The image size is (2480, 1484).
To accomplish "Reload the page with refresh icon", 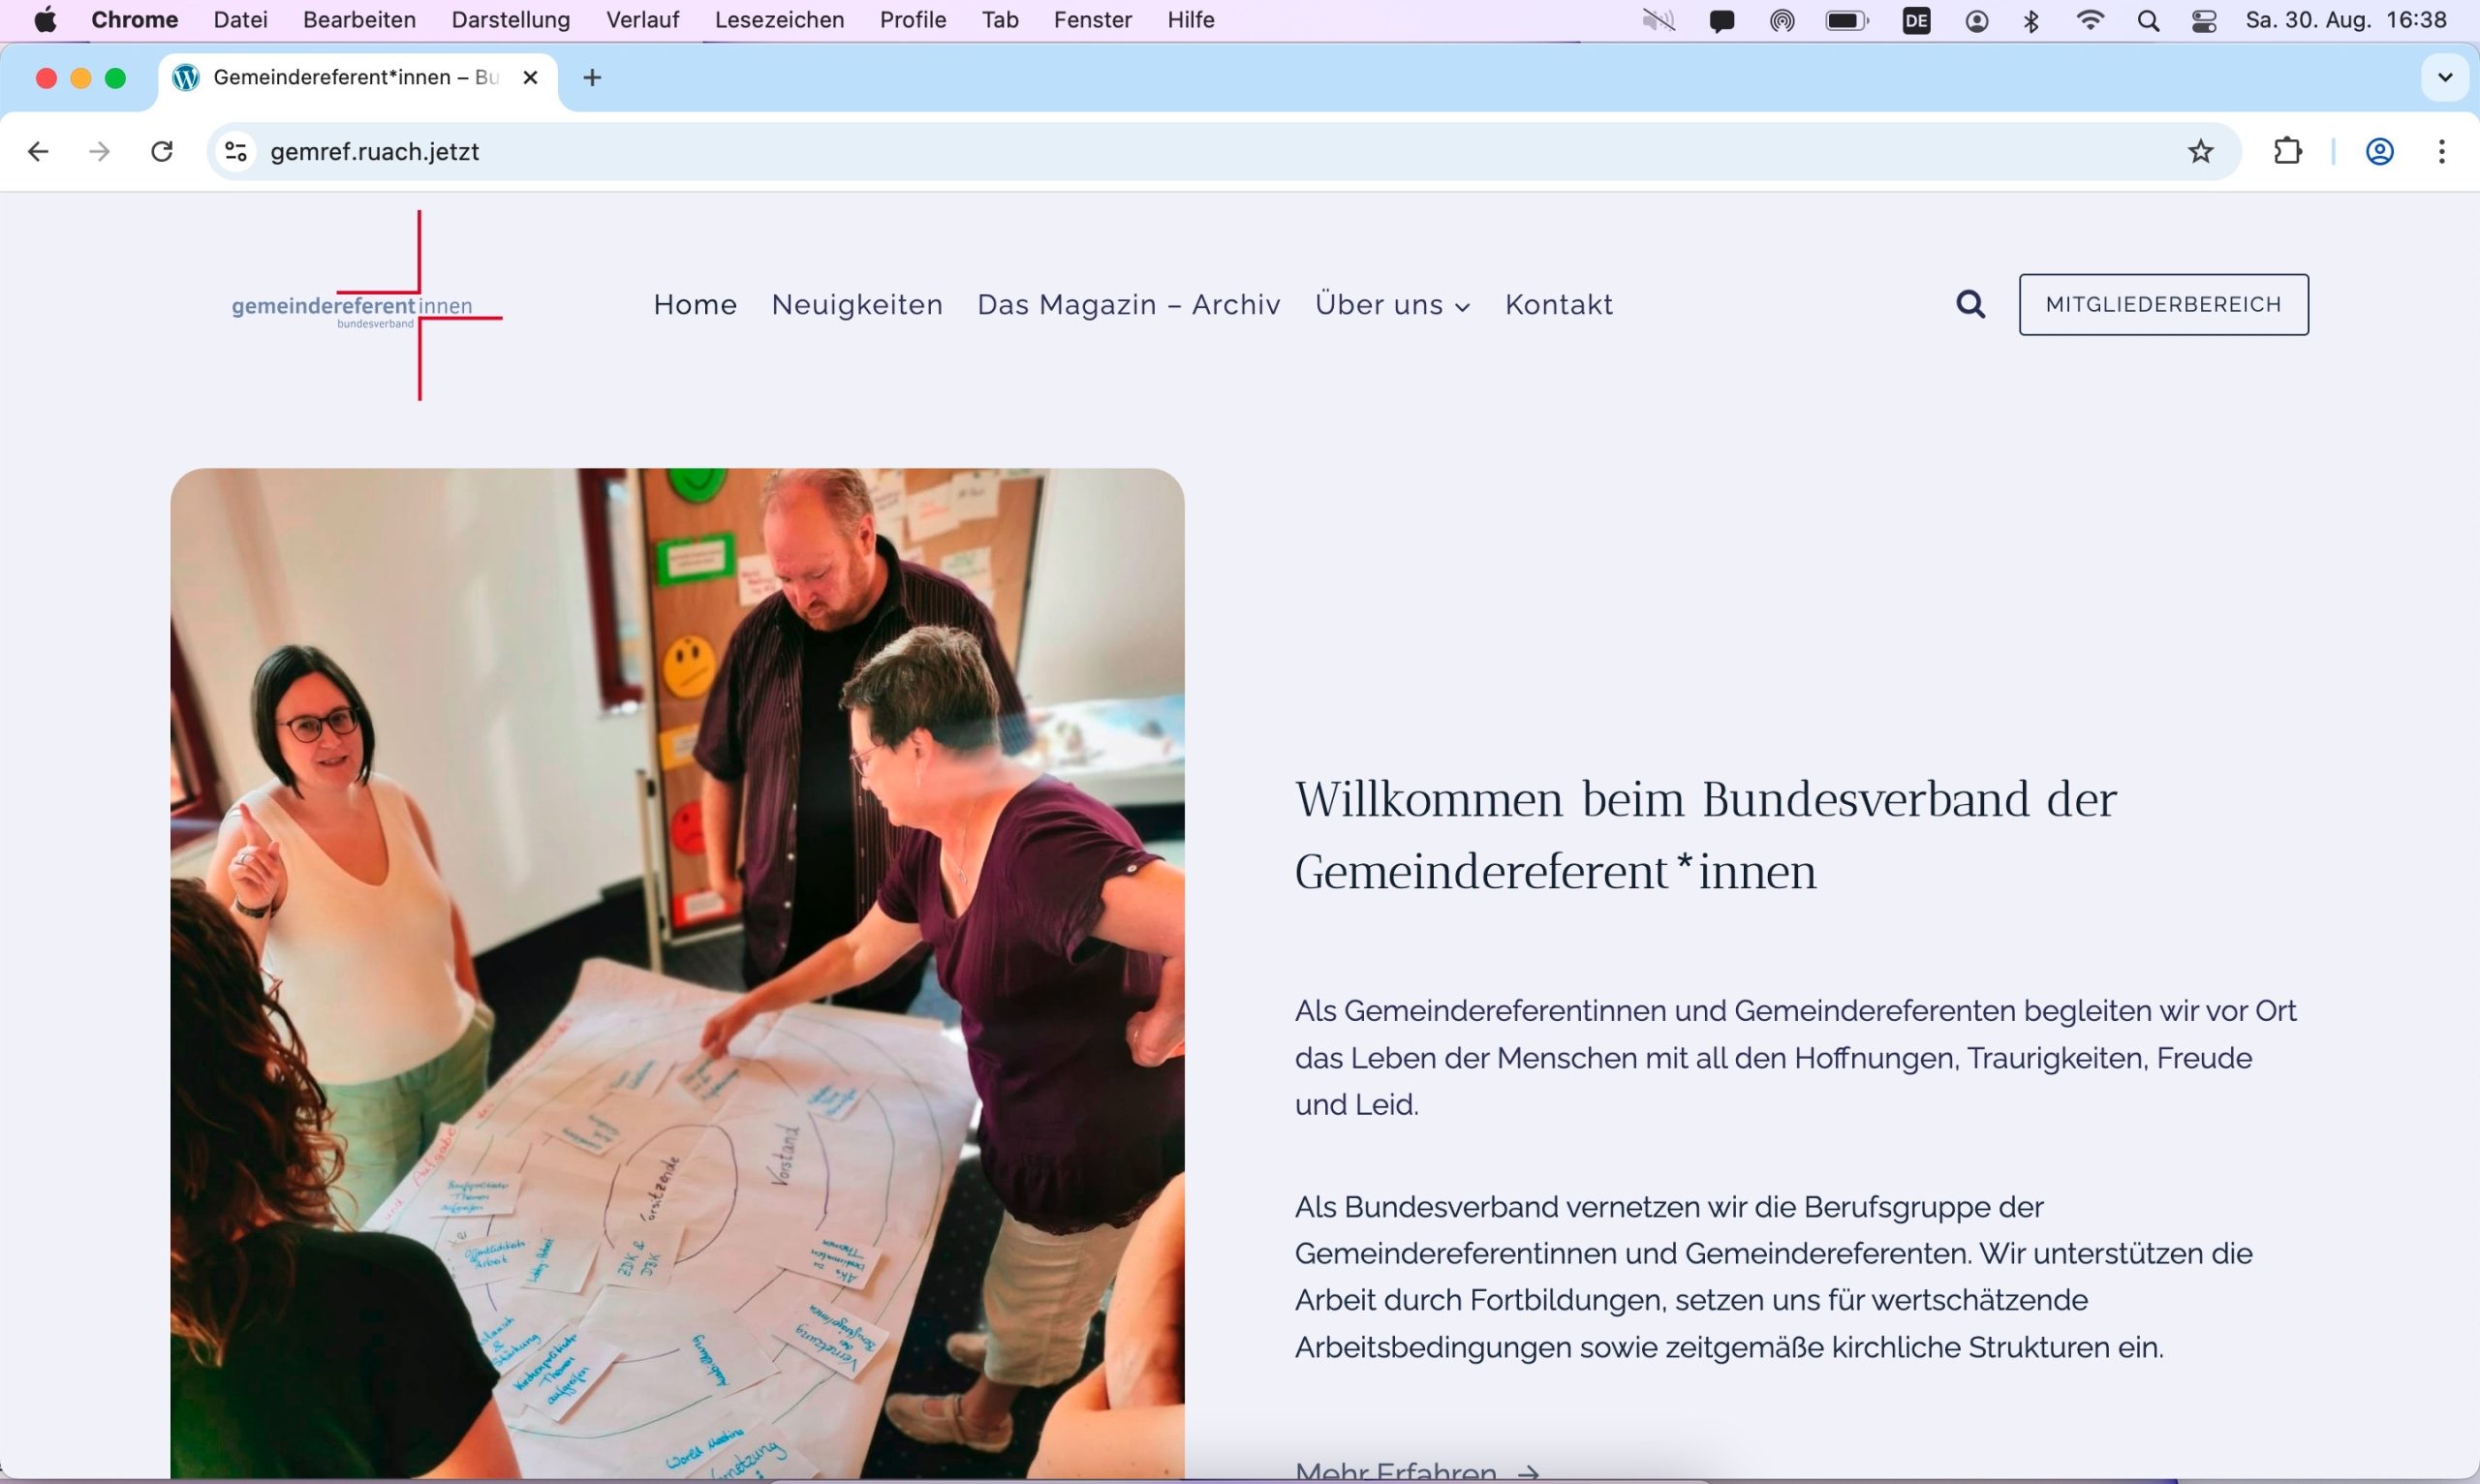I will (x=162, y=151).
